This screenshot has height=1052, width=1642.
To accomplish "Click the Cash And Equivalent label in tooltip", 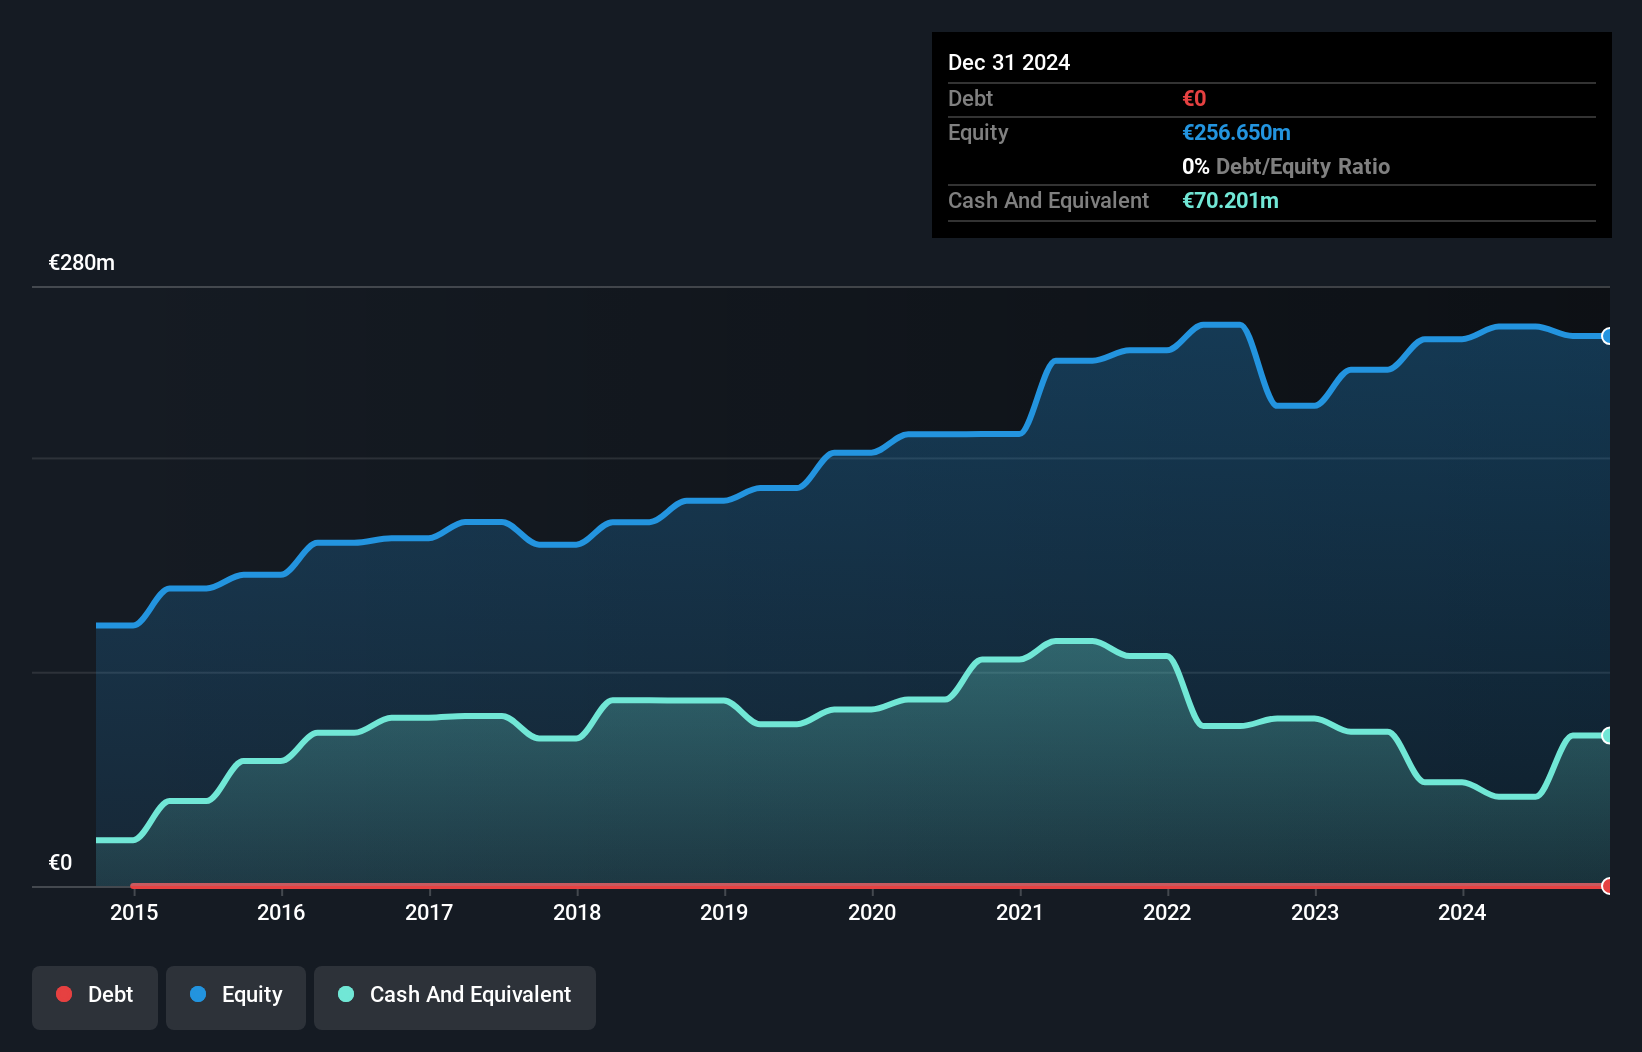I will click(1048, 200).
